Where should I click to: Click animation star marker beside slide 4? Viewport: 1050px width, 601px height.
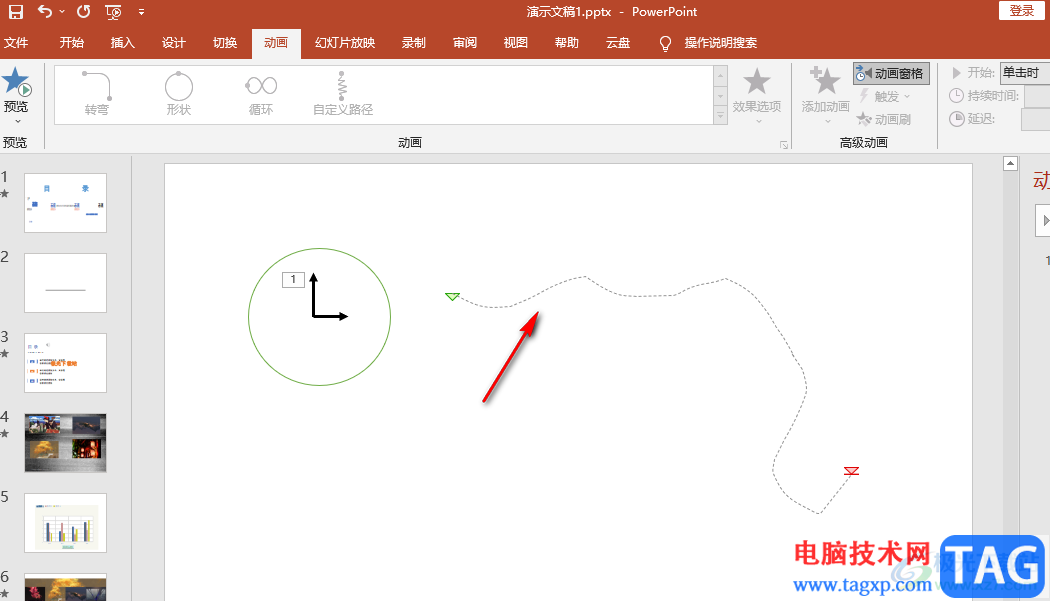tap(5, 433)
